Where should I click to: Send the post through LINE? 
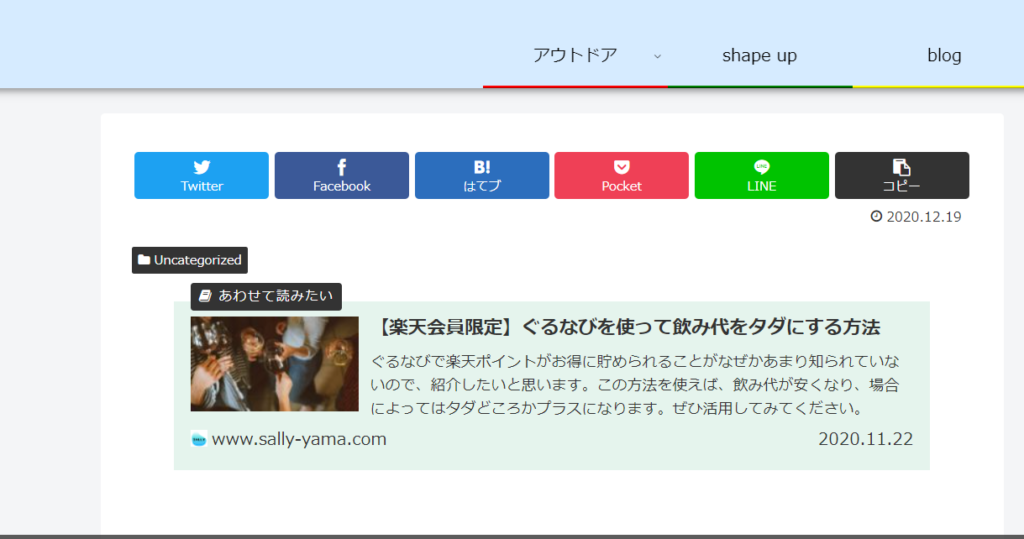pos(761,175)
